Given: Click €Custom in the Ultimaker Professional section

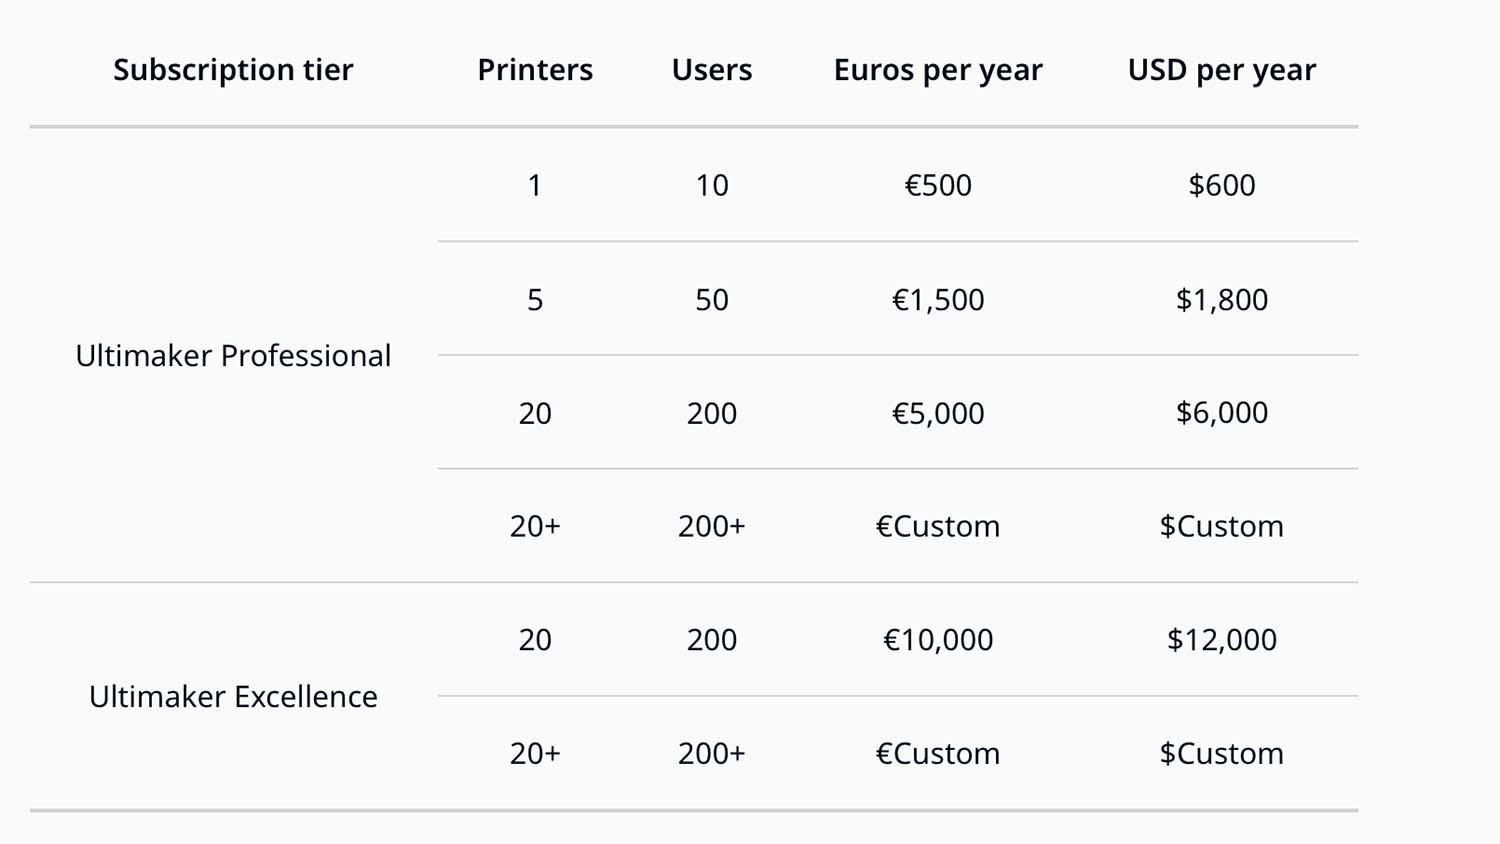Looking at the screenshot, I should click(x=938, y=526).
